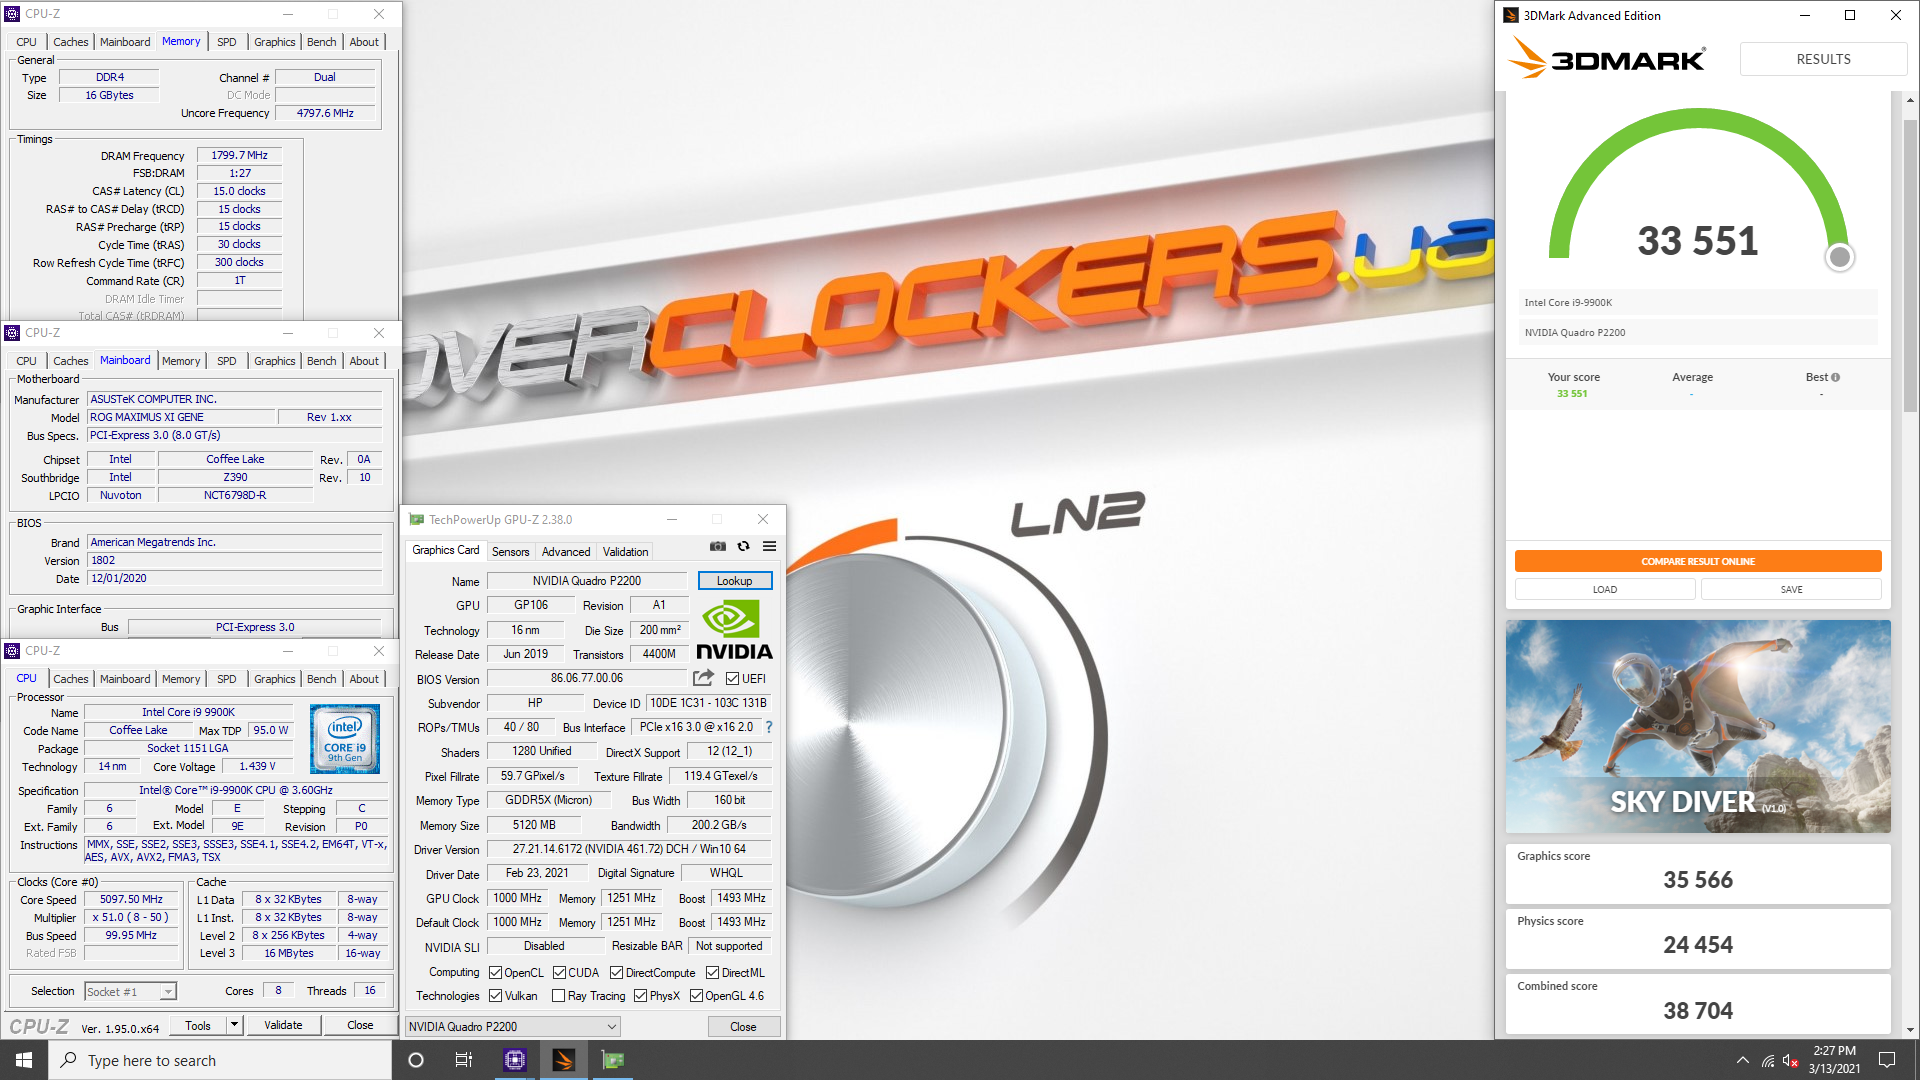The image size is (1920, 1080).
Task: Click the Bus Interface question mark
Action: tap(769, 727)
